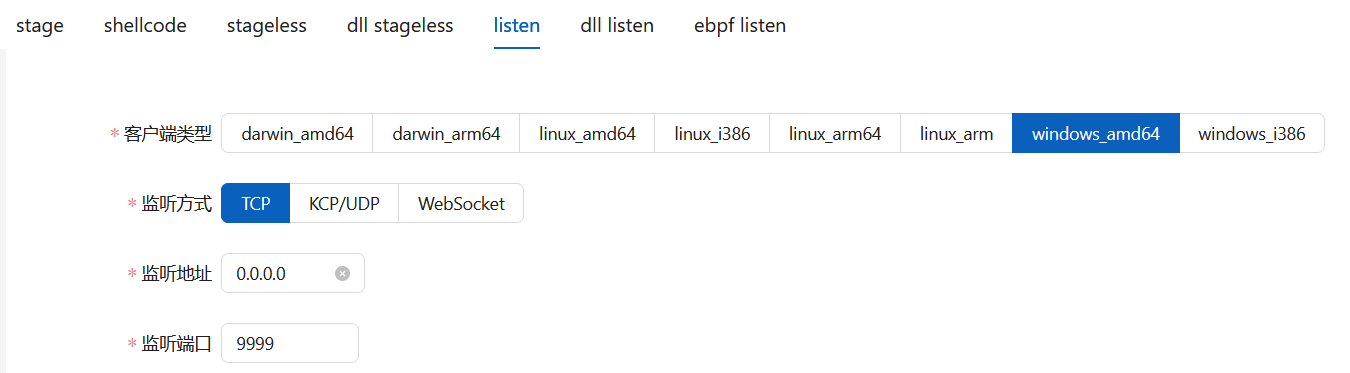Switch to the stage tab
Viewport: 1350px width, 373px height.
pos(40,25)
